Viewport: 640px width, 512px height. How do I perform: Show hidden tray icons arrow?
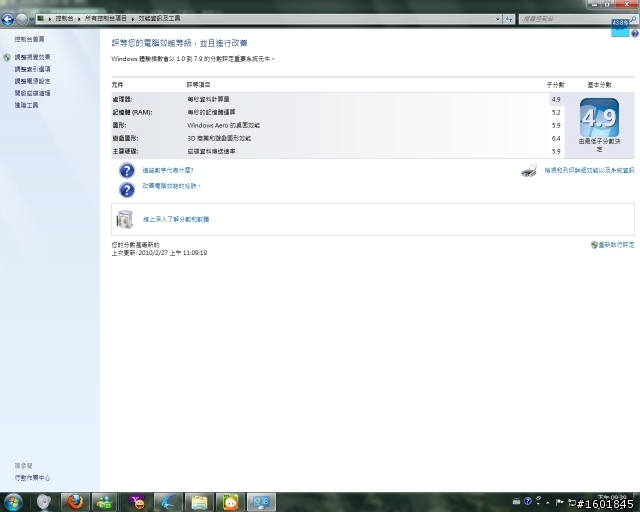[548, 502]
